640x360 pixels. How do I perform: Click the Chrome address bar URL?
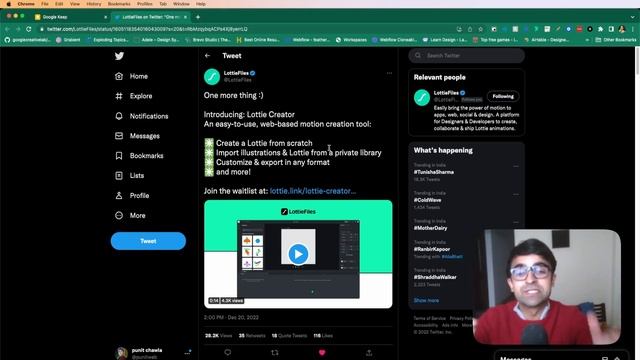point(147,29)
